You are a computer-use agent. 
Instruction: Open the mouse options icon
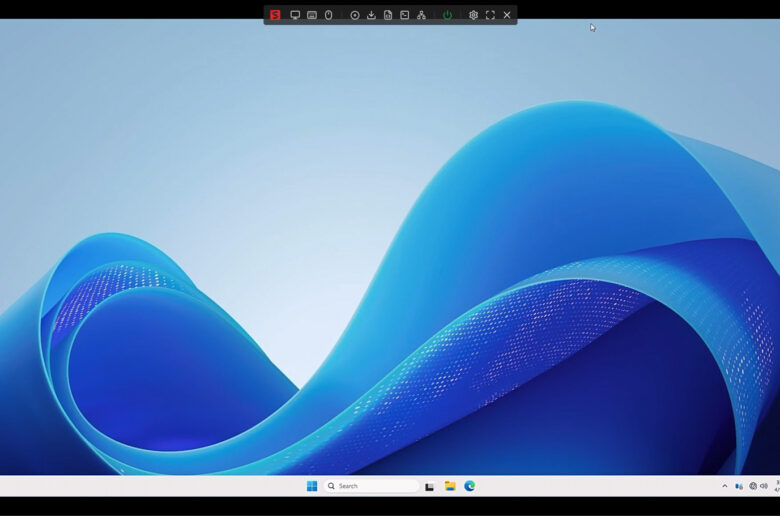[x=328, y=15]
